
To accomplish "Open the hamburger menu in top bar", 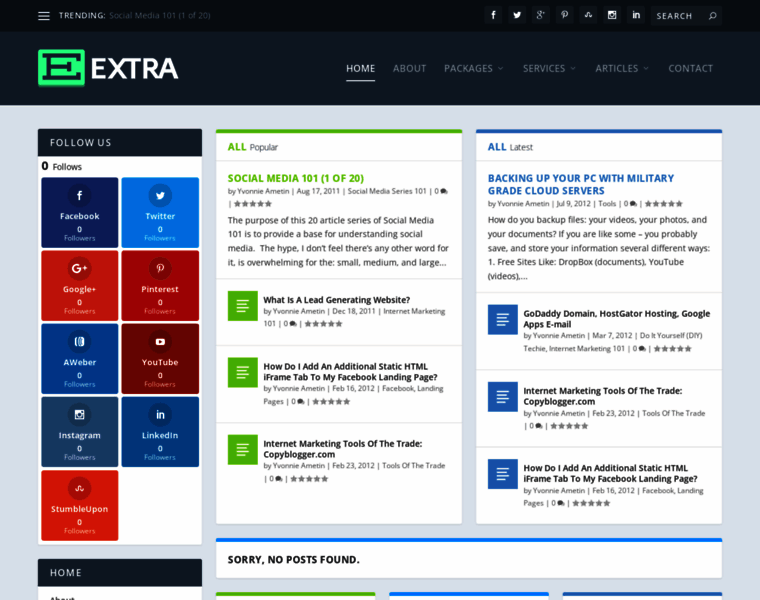I will pyautogui.click(x=44, y=16).
